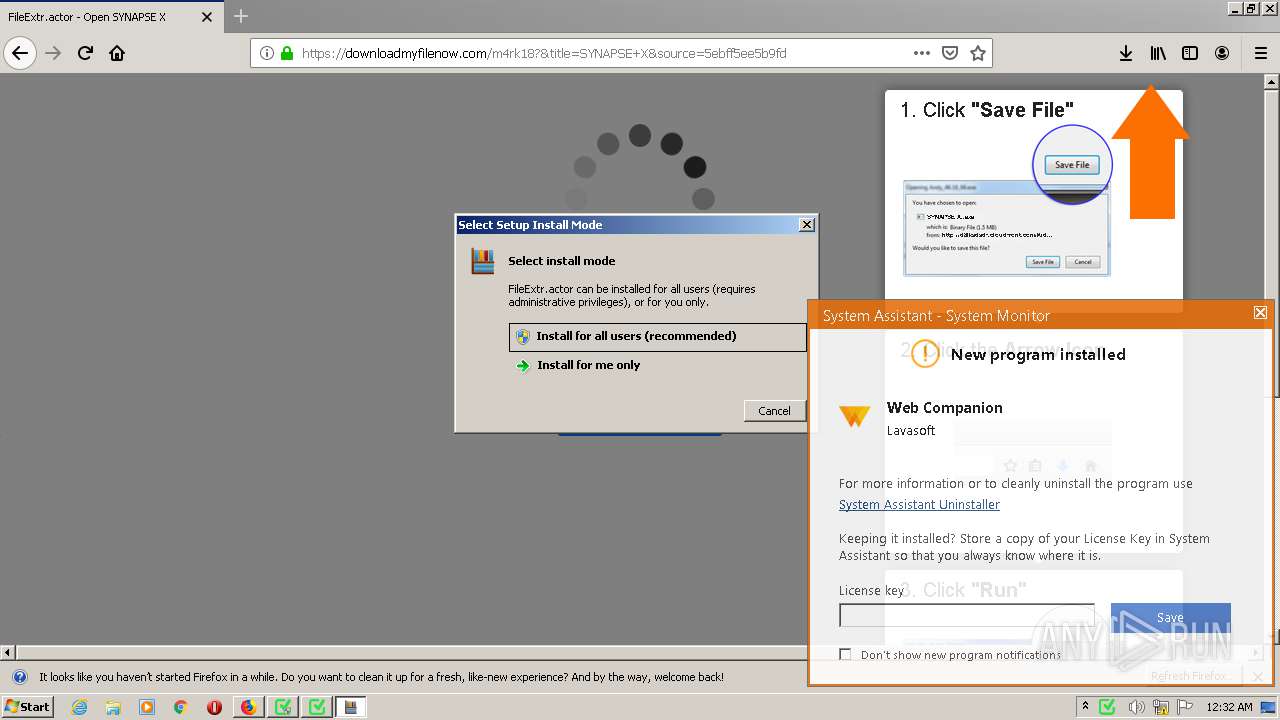The image size is (1280, 720).
Task: Open Firefox hamburger menu
Action: [1261, 53]
